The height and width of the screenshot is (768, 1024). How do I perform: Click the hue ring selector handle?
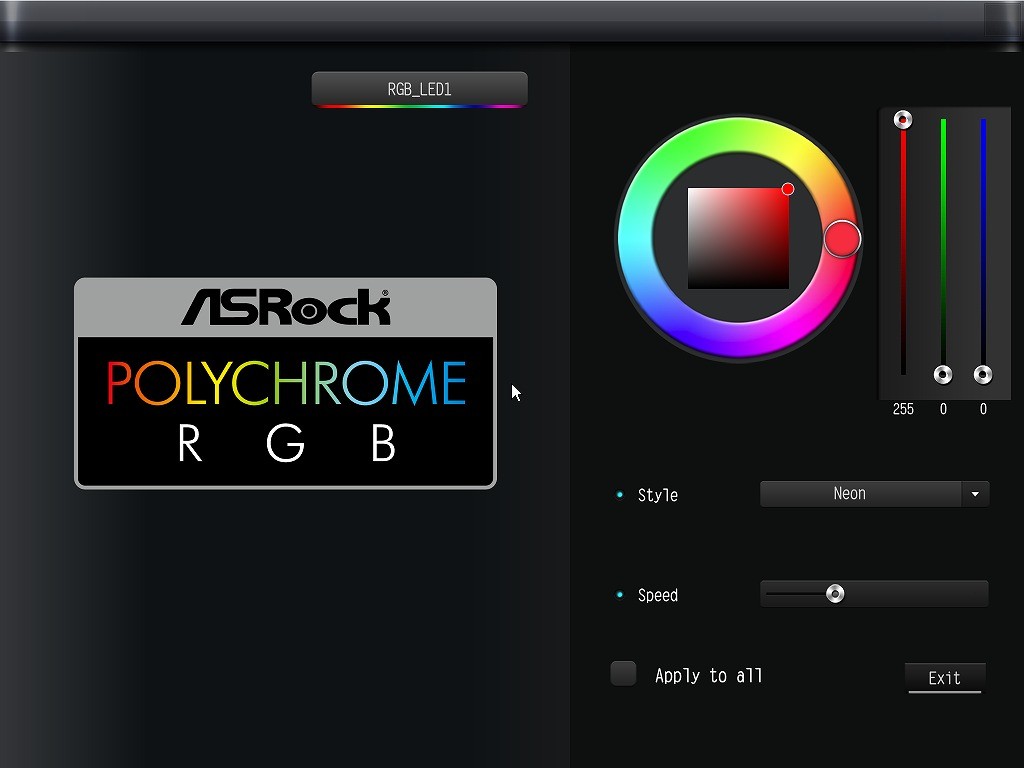842,239
